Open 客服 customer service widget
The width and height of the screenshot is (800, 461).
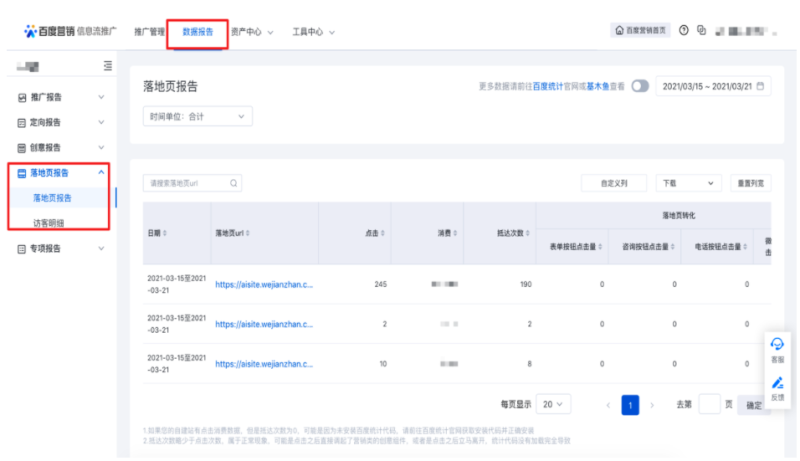click(x=777, y=350)
